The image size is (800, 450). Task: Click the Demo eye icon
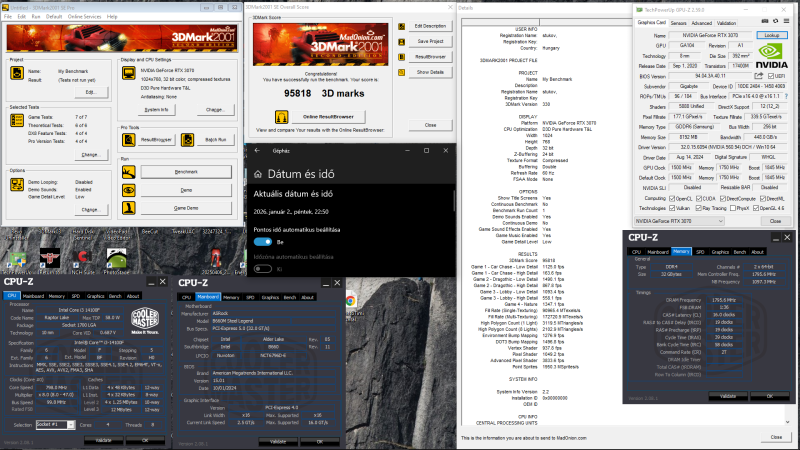tap(129, 190)
